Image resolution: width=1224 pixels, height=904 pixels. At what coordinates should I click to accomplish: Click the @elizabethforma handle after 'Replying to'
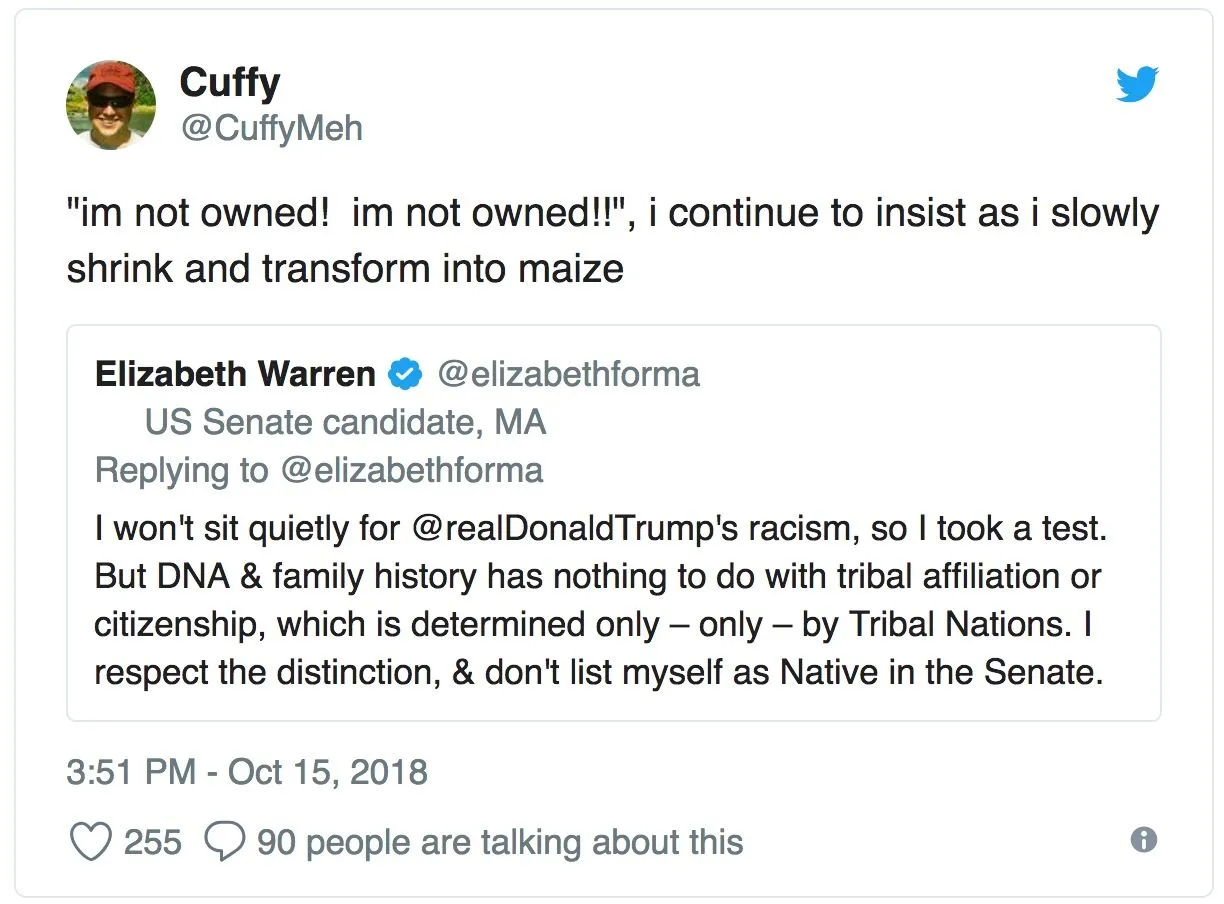coord(412,471)
